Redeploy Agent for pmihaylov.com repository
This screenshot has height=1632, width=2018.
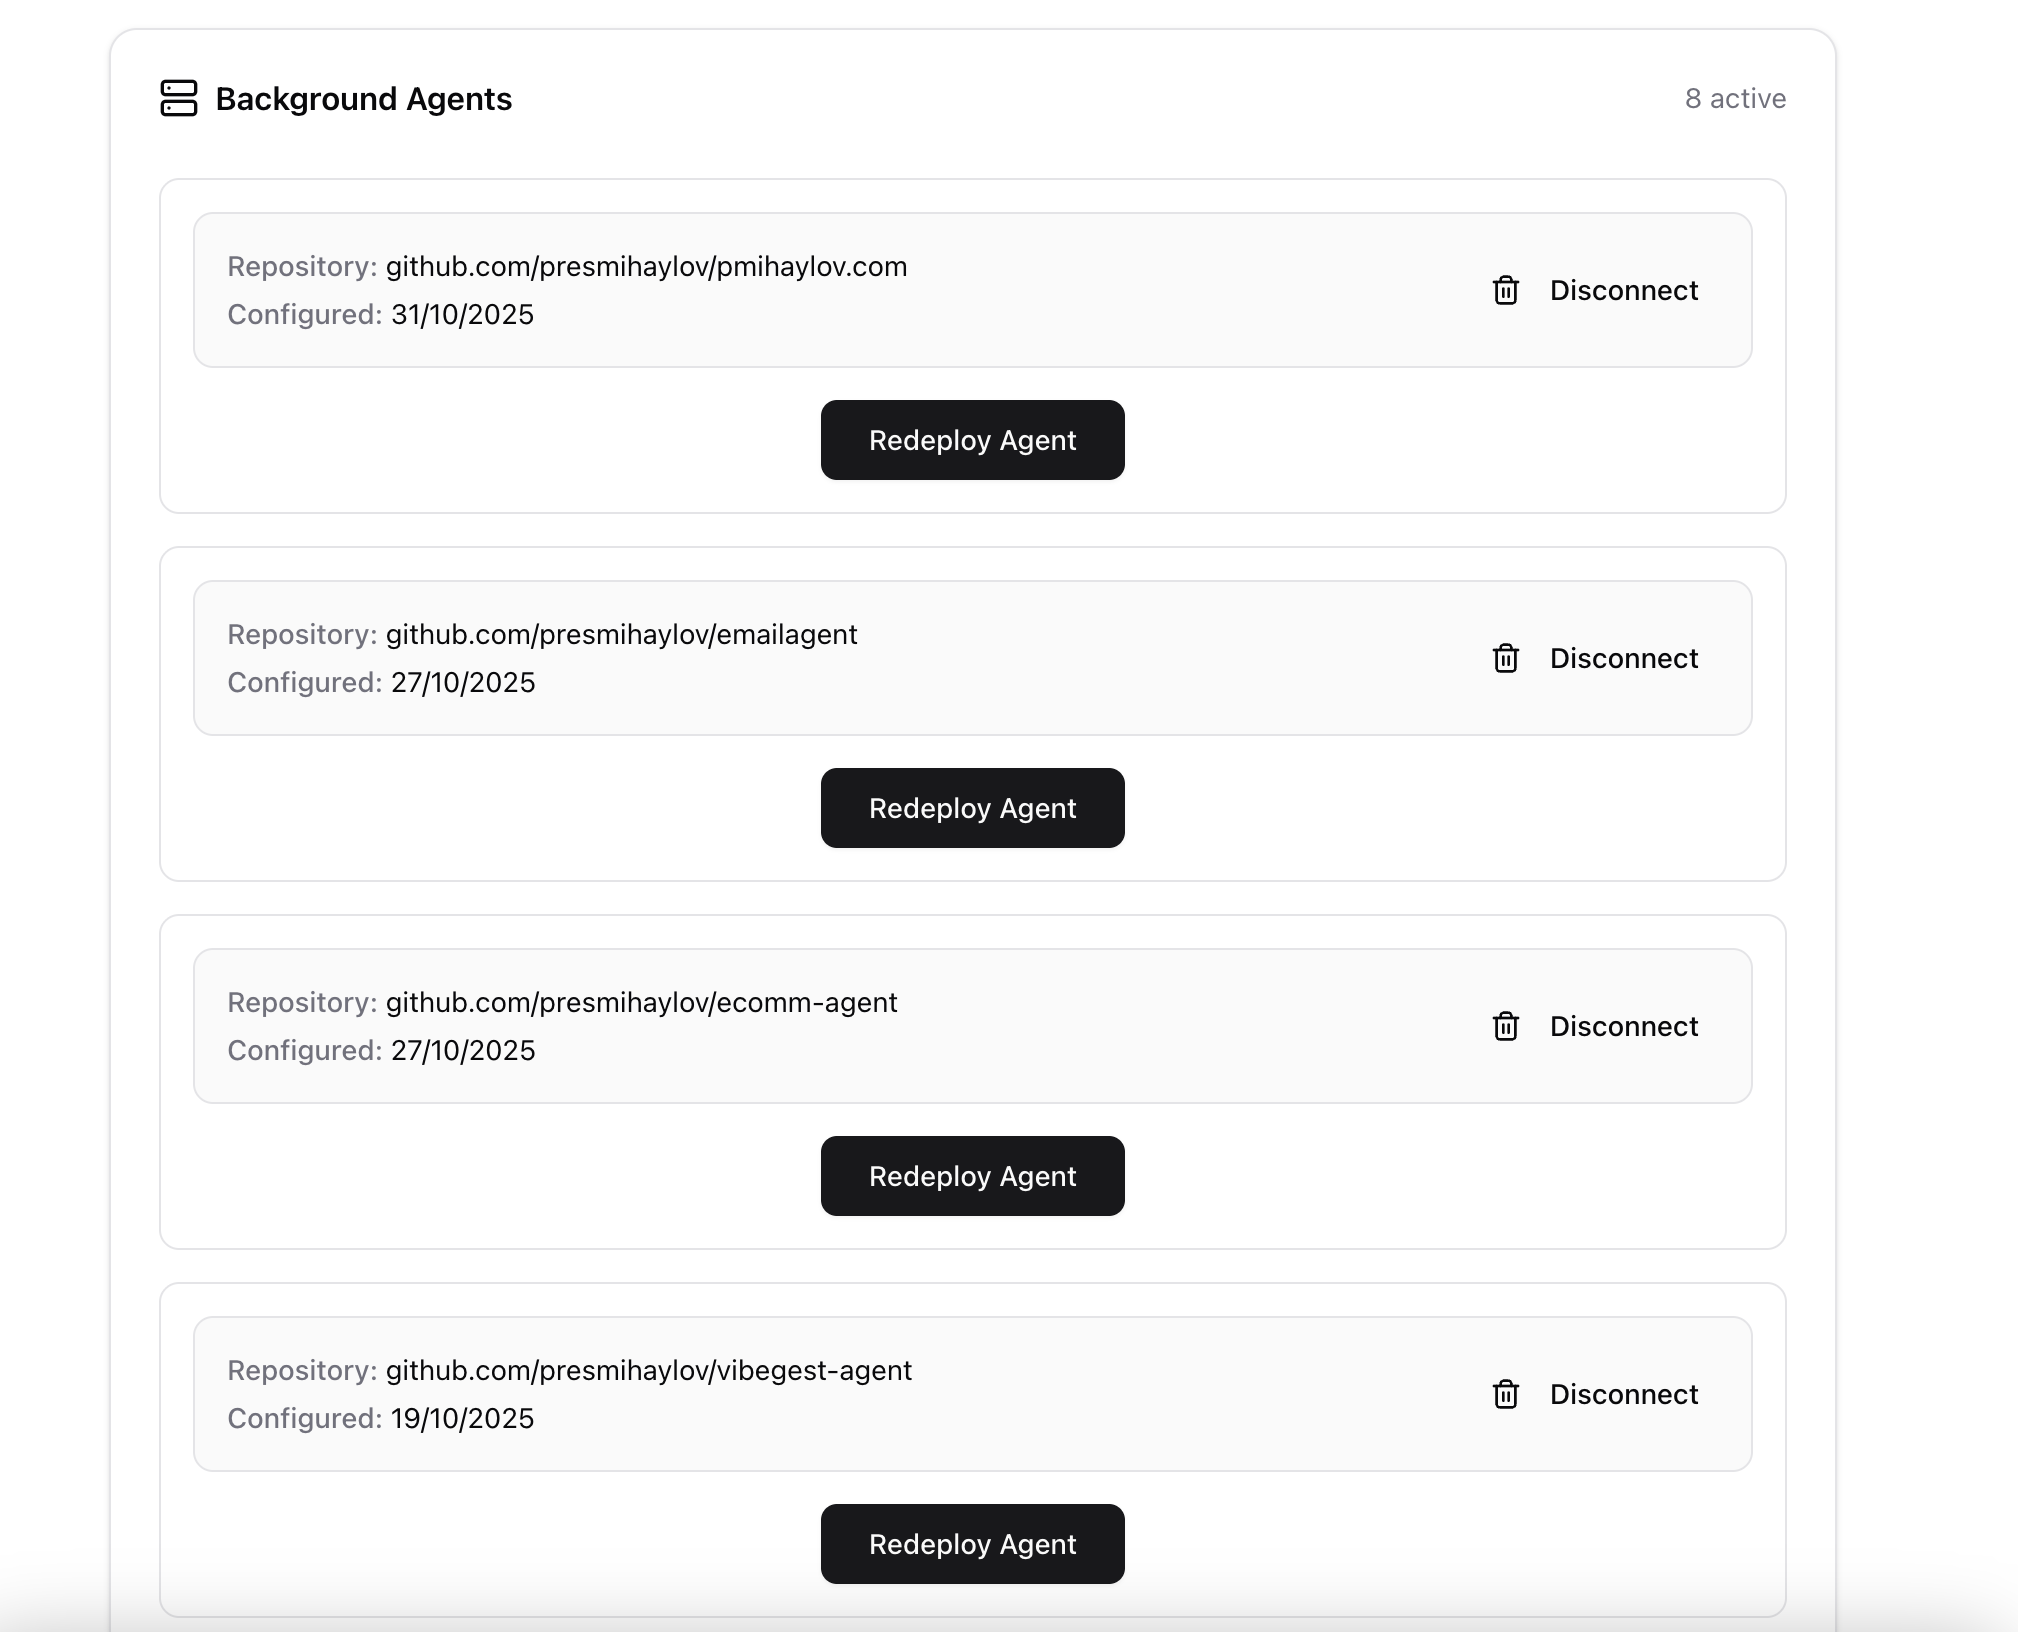click(972, 441)
